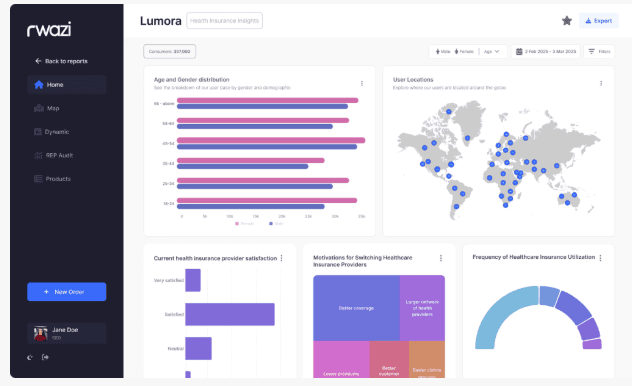632x386 pixels.
Task: Click the Lumora report title
Action: (x=160, y=21)
